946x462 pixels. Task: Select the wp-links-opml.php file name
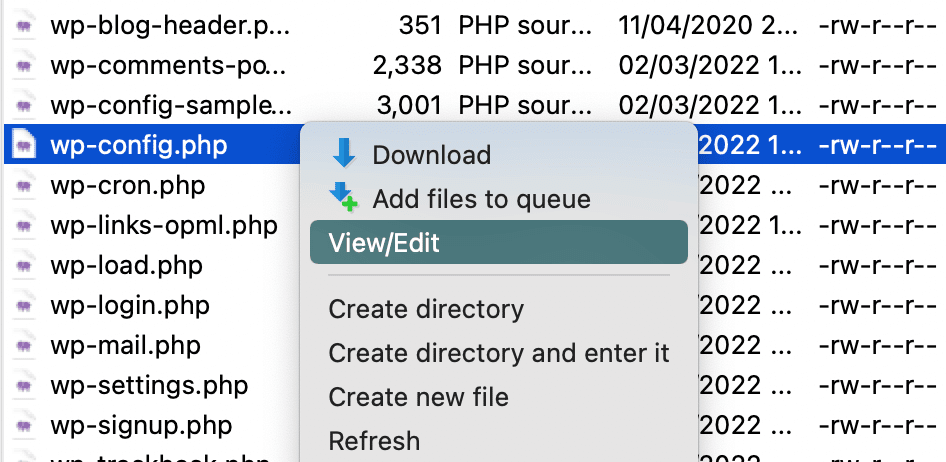pyautogui.click(x=164, y=226)
